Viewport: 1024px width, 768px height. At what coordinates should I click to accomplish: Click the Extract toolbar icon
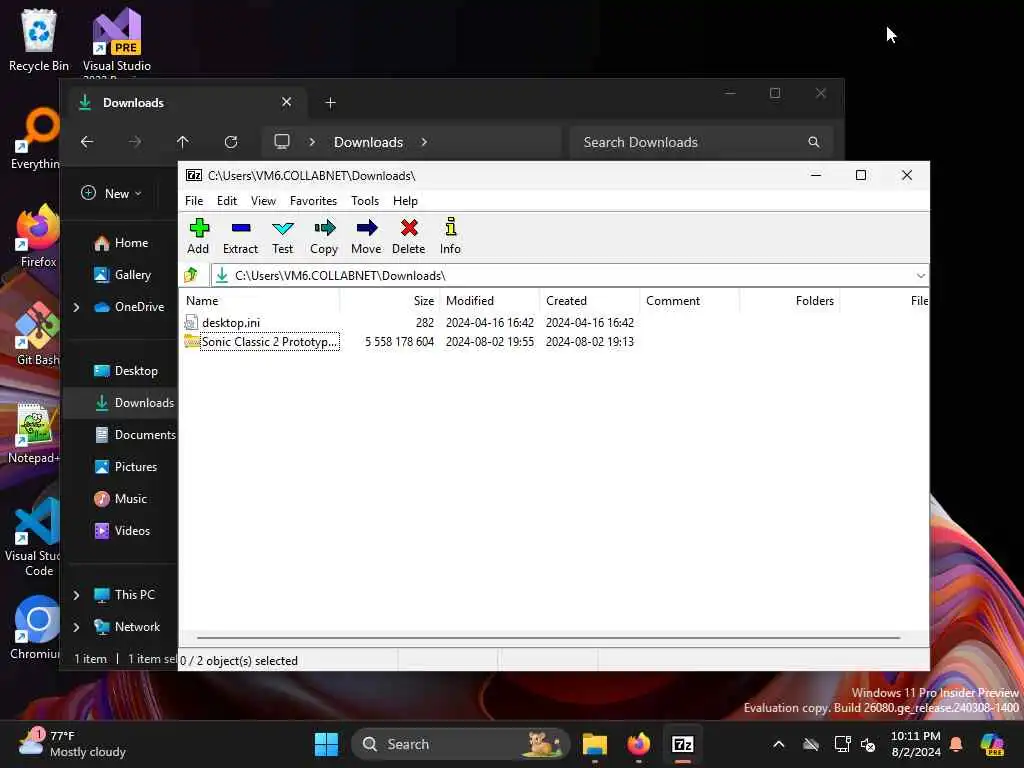click(x=240, y=236)
